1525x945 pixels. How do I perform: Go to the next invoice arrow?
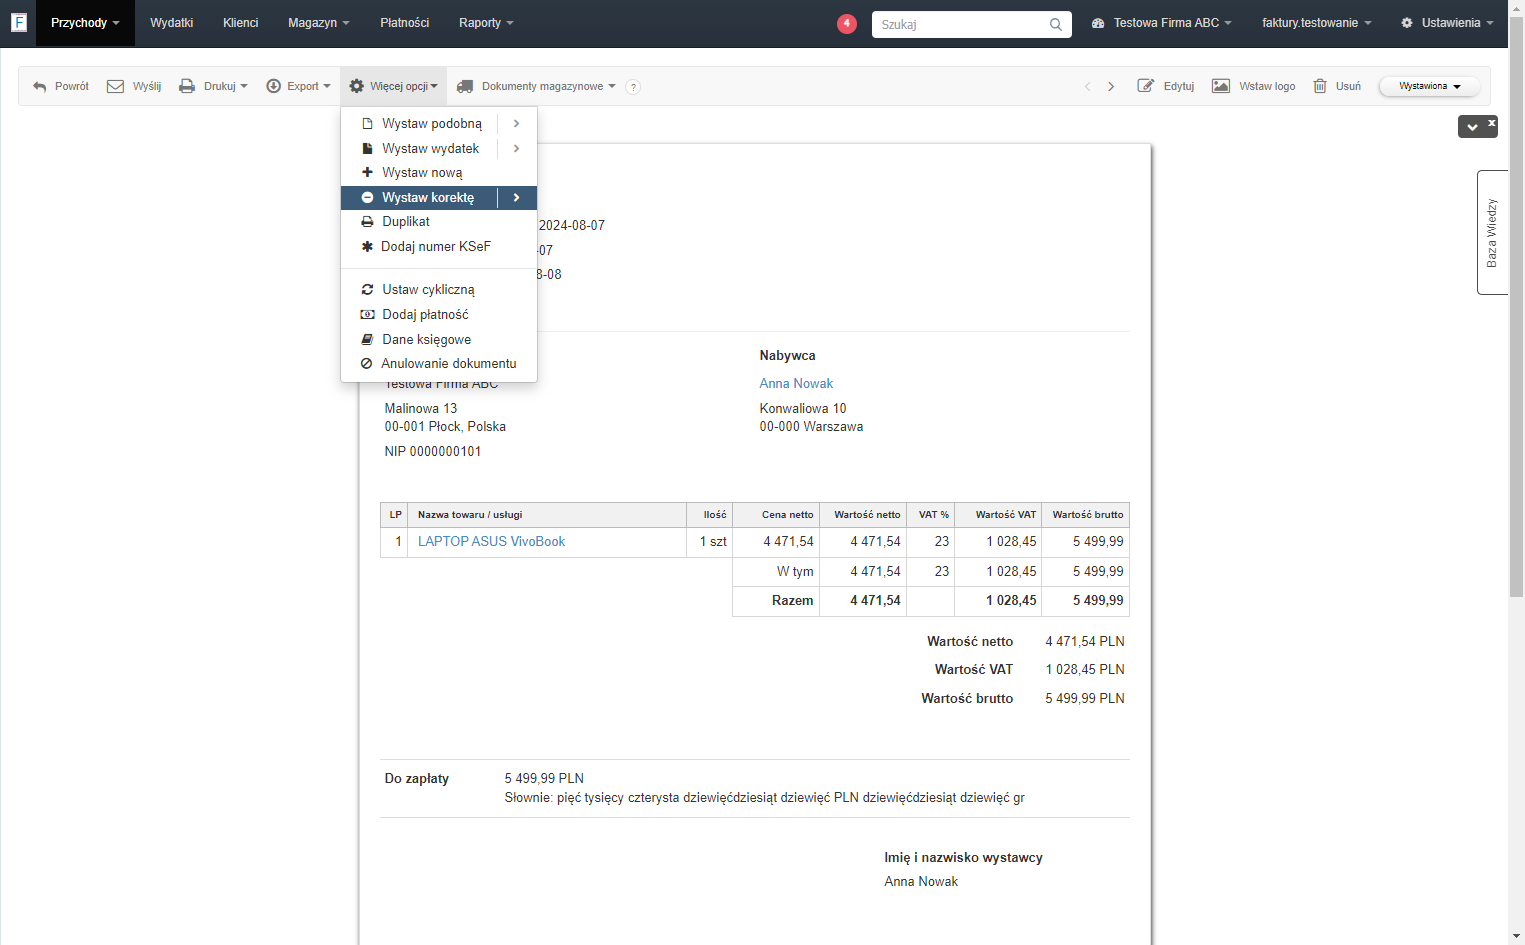coord(1111,86)
